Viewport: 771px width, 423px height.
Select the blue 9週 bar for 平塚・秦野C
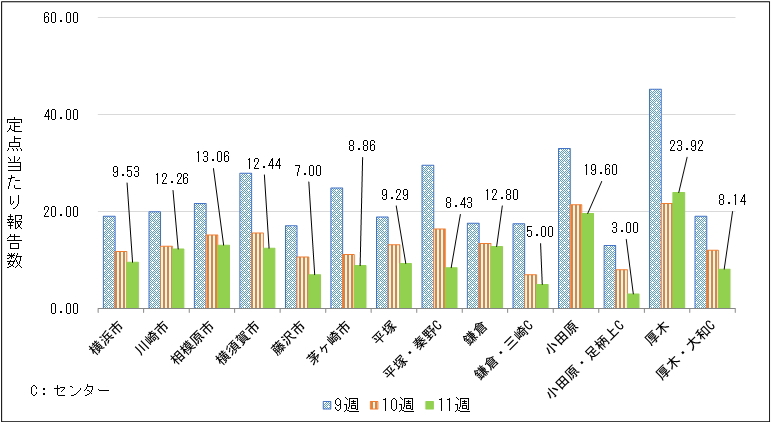click(x=427, y=236)
